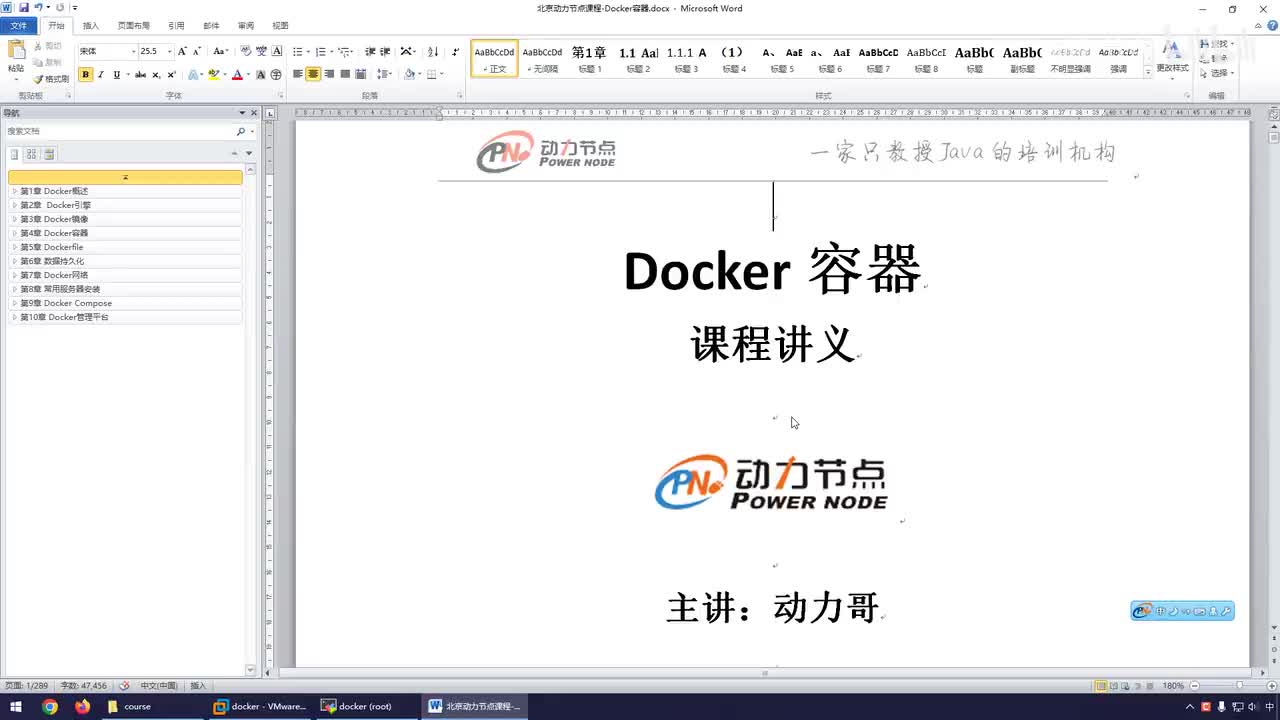Sort text with the A-Z sort icon
The height and width of the screenshot is (720, 1280).
click(x=433, y=52)
